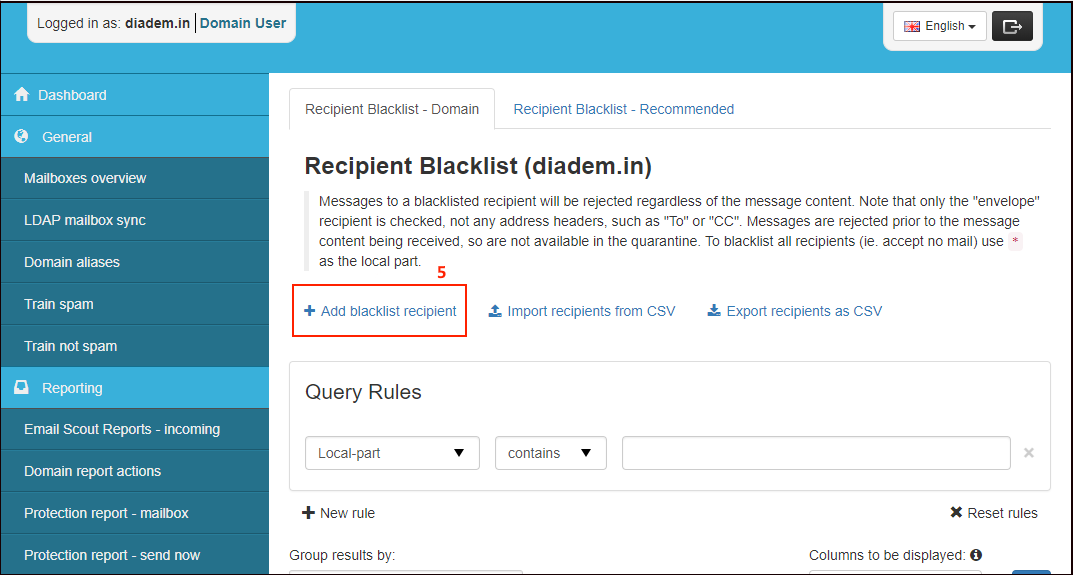This screenshot has height=575, width=1073.
Task: Select the Recipient Blacklist - Domain tab
Action: pyautogui.click(x=392, y=109)
